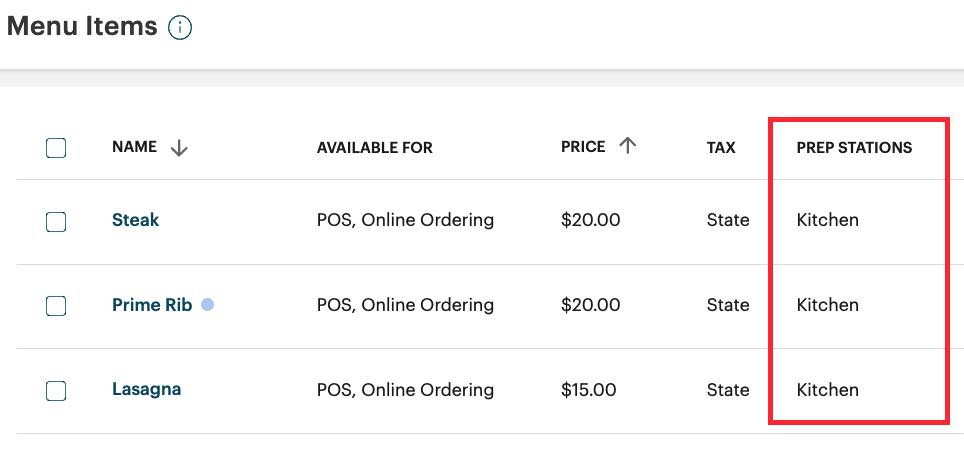This screenshot has height=453, width=964.
Task: Click the blue dot beside Prime Rib
Action: point(207,305)
